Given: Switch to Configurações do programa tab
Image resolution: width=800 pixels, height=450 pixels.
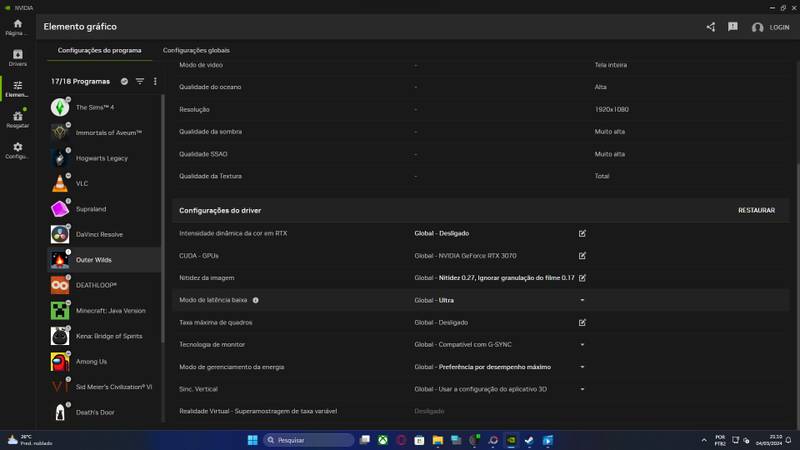Looking at the screenshot, I should (x=99, y=51).
